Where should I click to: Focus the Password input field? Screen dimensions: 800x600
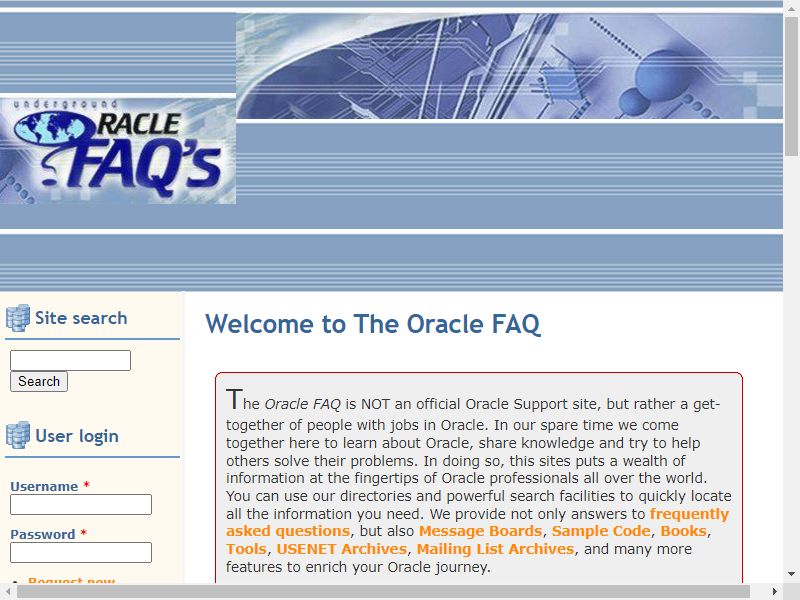click(81, 552)
